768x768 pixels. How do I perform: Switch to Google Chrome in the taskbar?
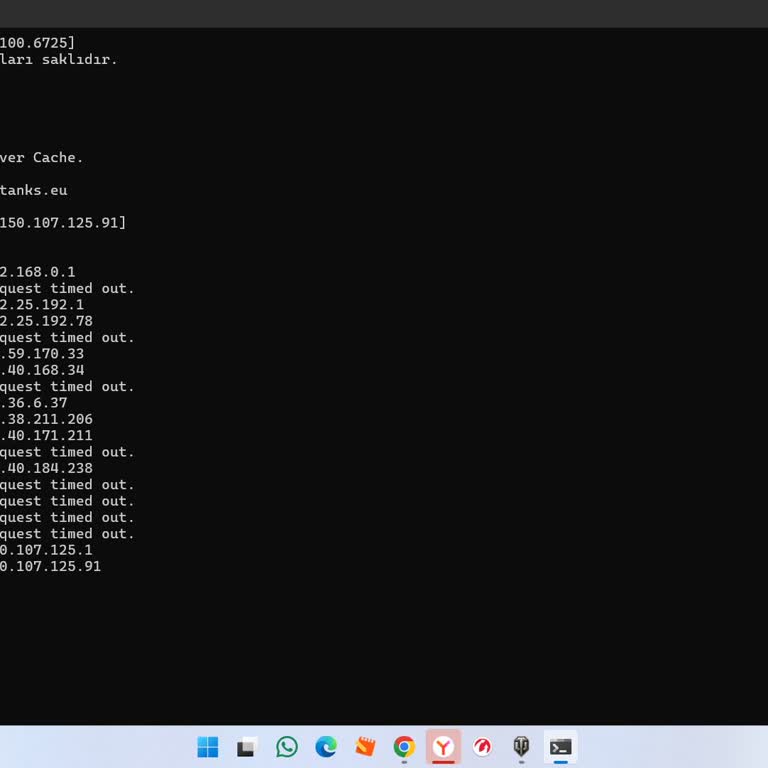pyautogui.click(x=404, y=747)
